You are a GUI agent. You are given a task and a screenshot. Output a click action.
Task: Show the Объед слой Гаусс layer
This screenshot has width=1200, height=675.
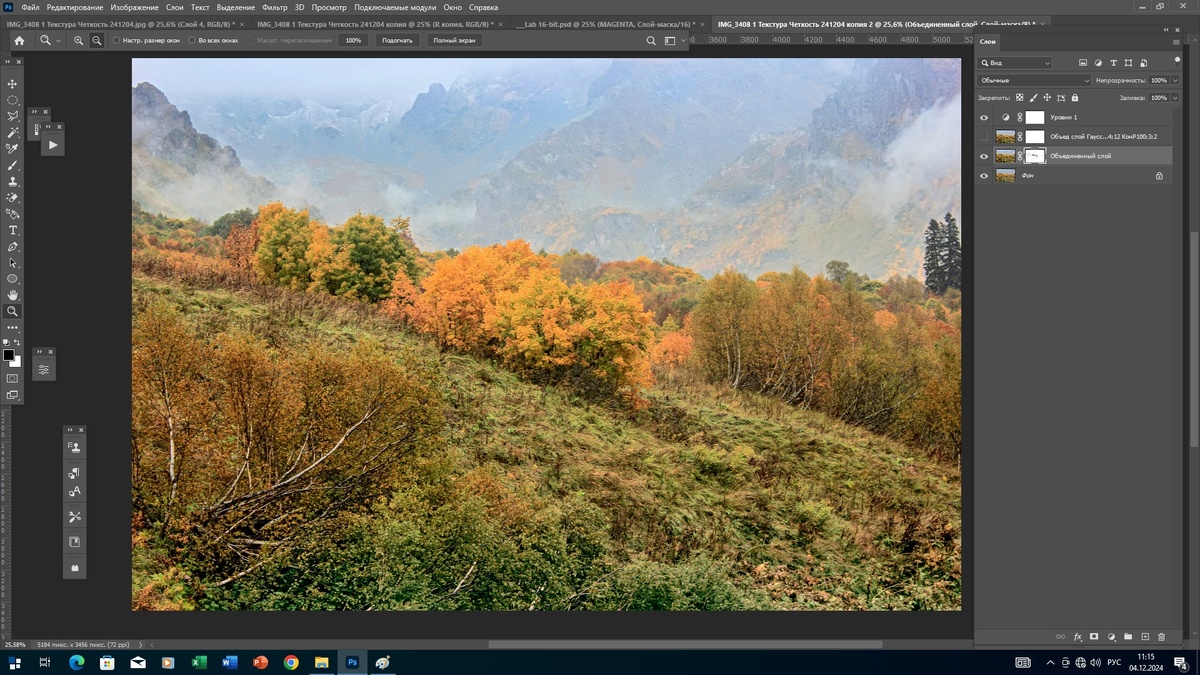click(984, 137)
